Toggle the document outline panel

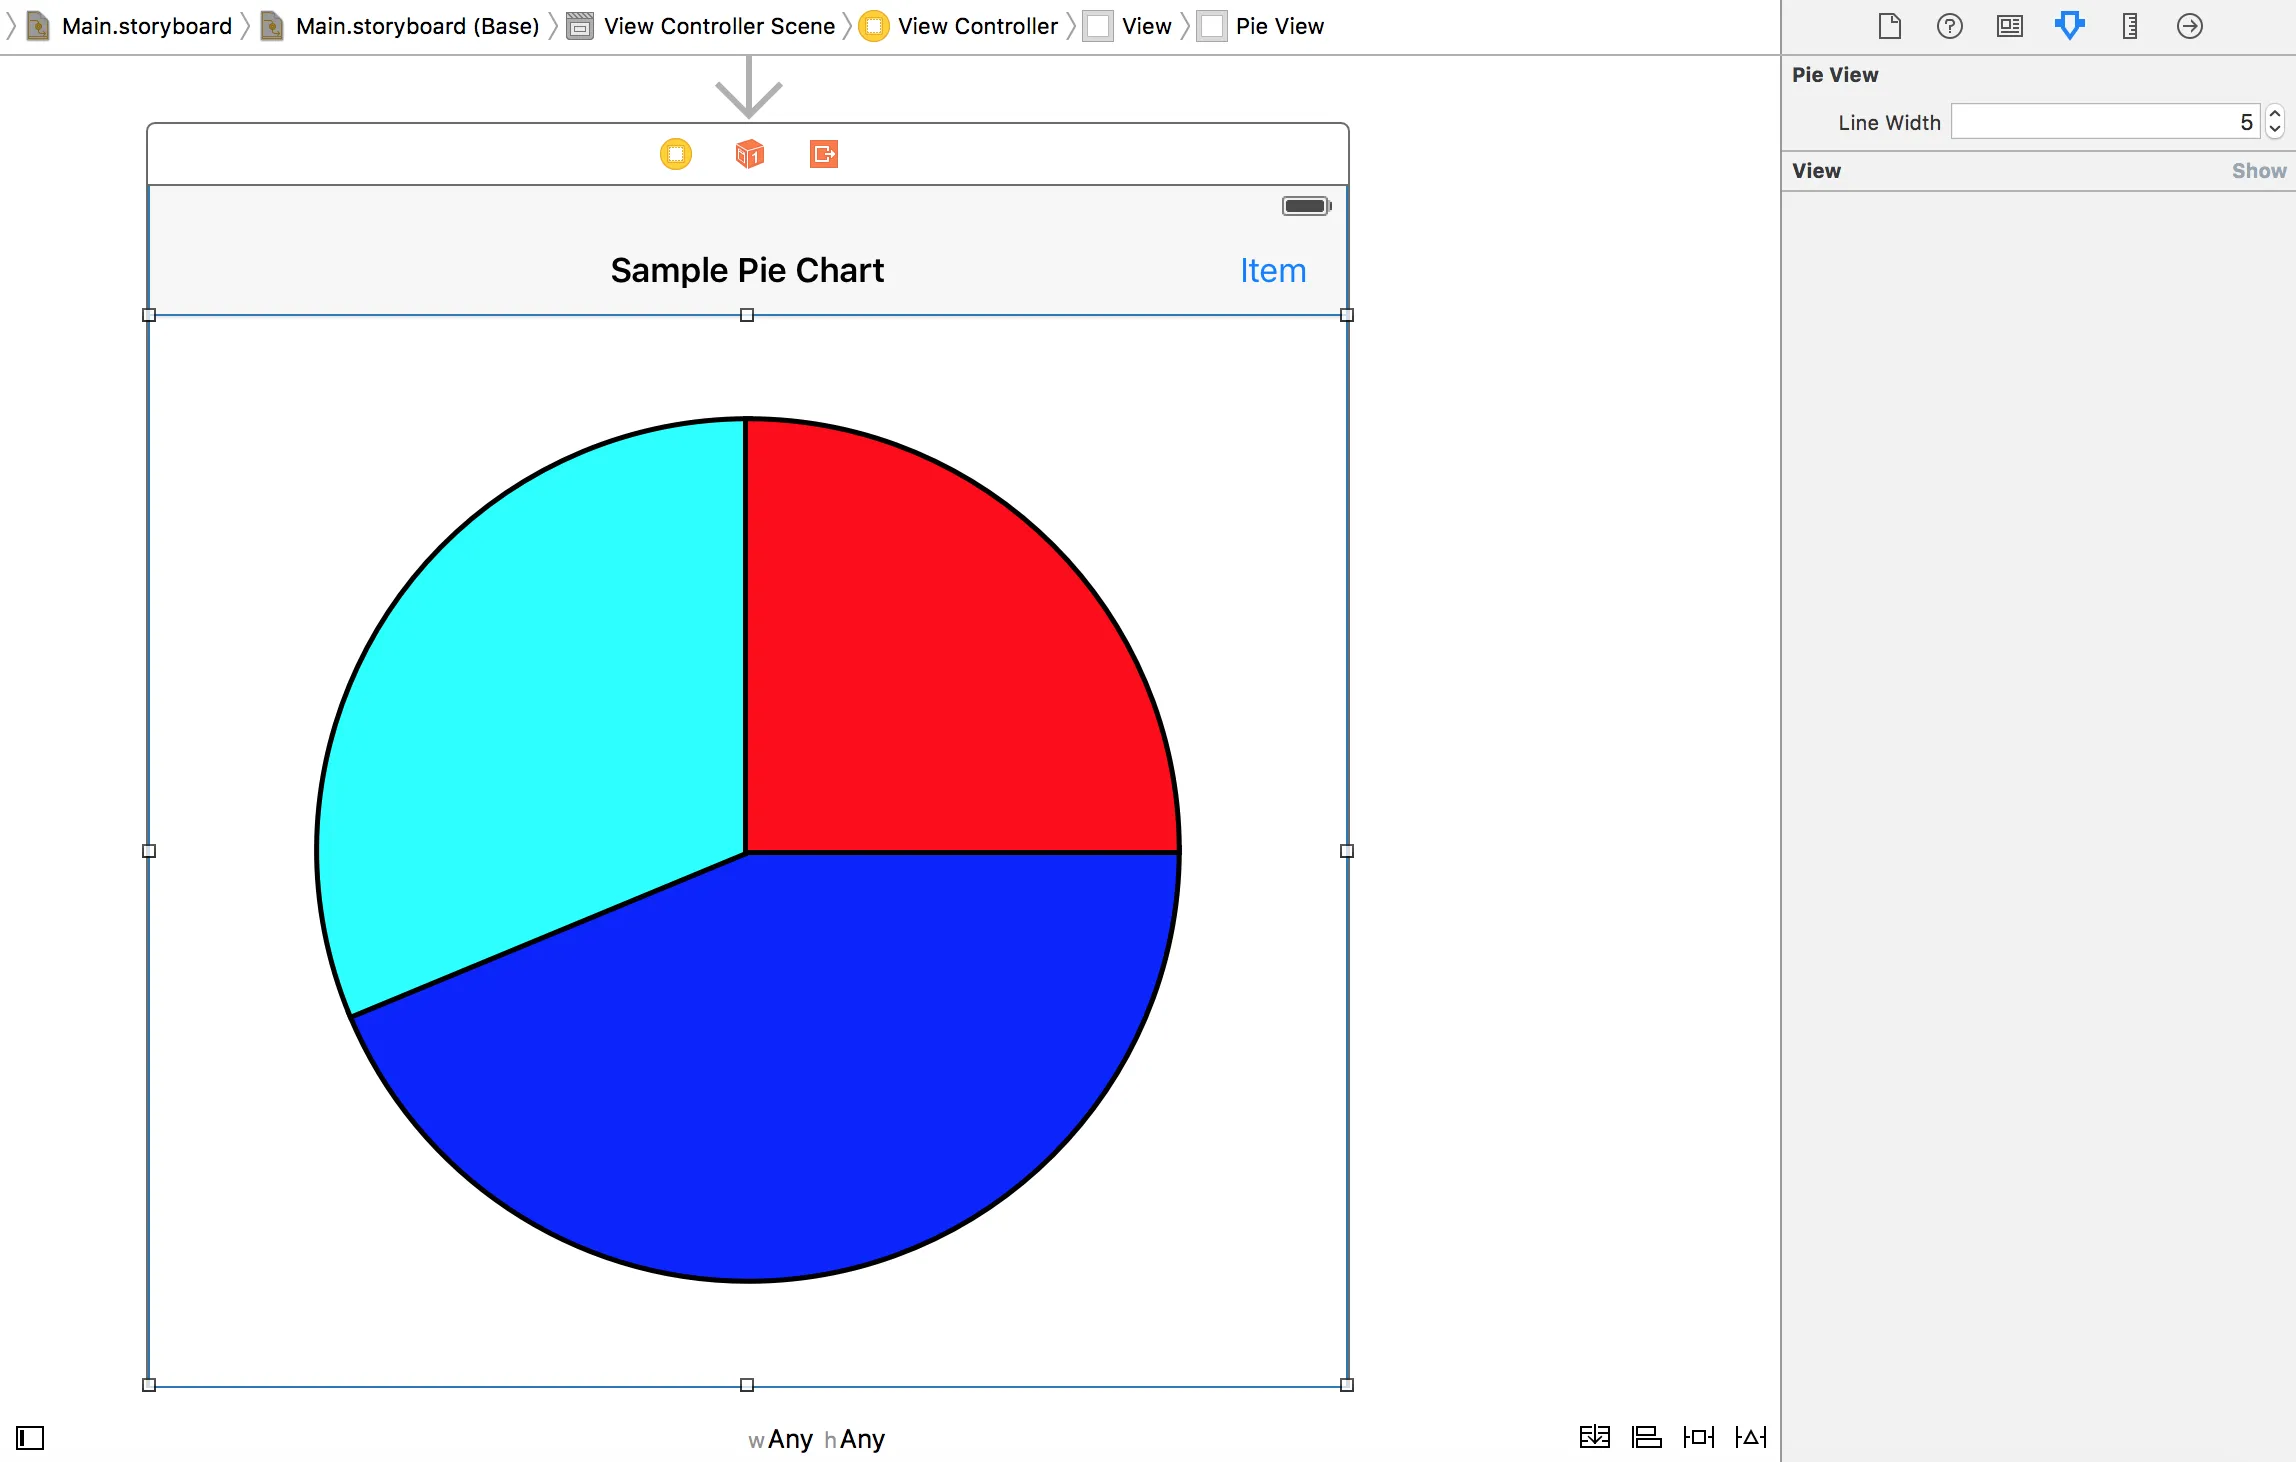coord(30,1438)
